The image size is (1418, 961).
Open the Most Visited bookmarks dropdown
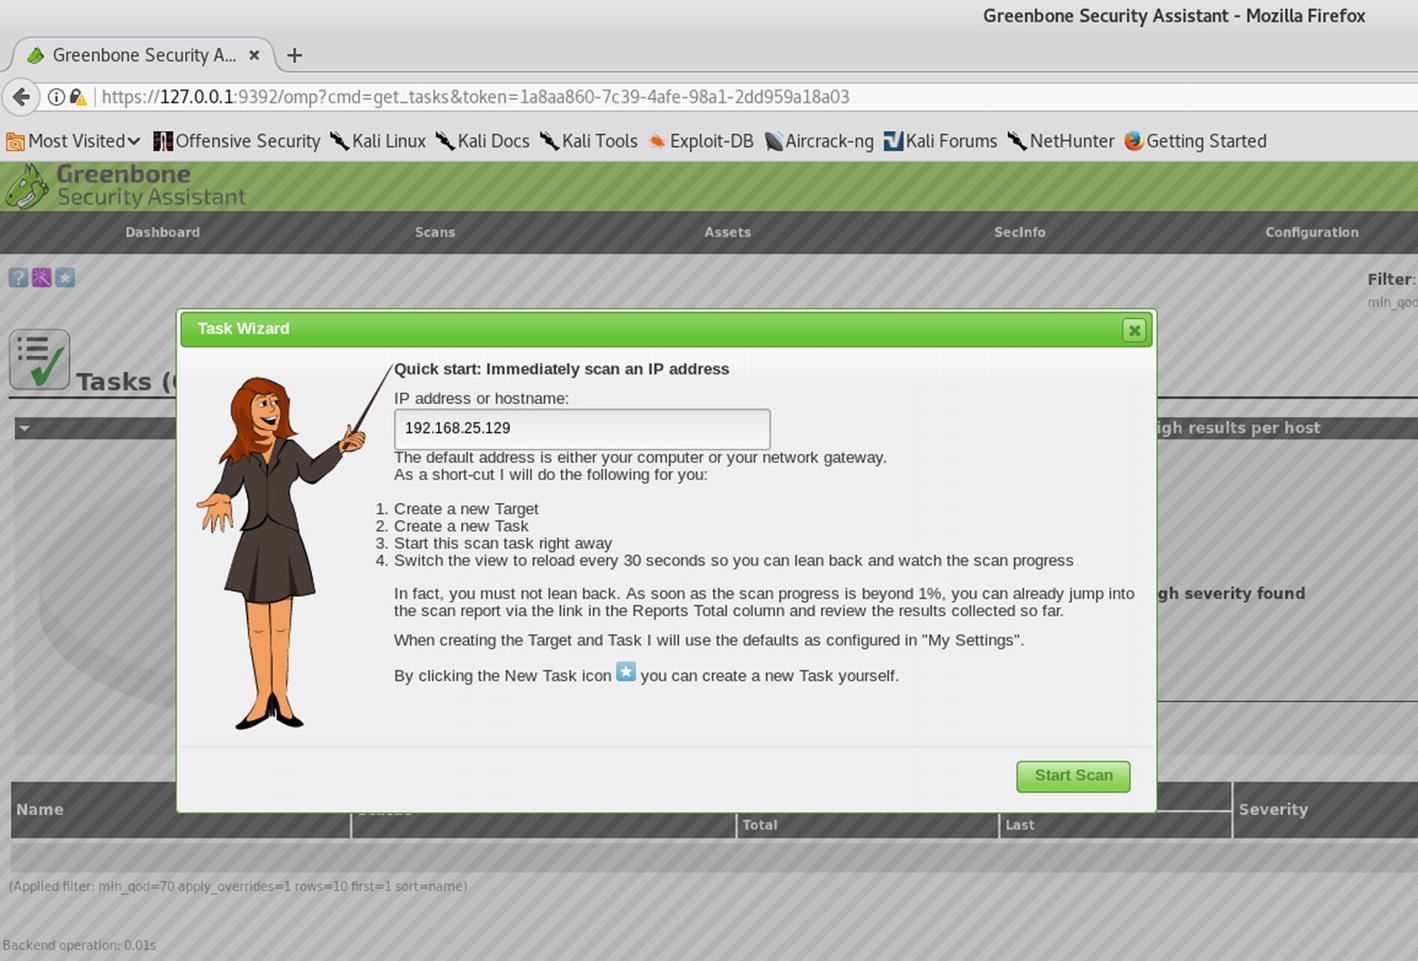[73, 141]
